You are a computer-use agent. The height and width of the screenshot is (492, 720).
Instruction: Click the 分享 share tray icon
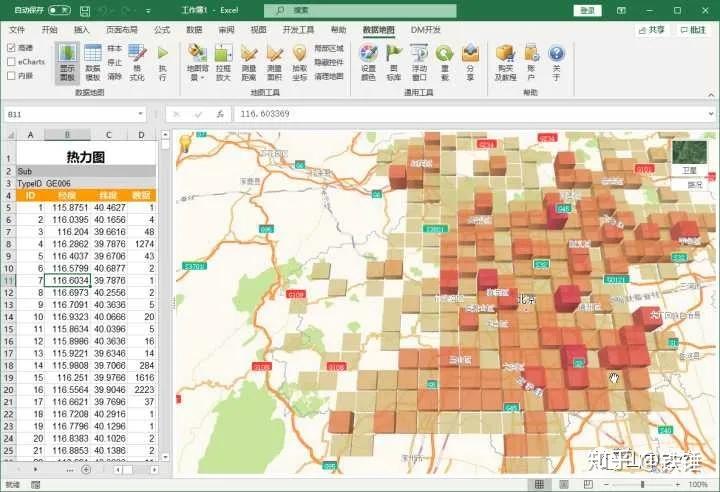pyautogui.click(x=470, y=63)
